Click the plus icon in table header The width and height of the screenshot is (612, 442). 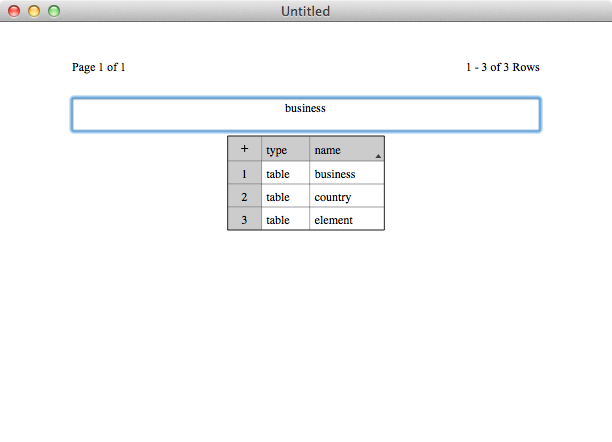tap(244, 149)
